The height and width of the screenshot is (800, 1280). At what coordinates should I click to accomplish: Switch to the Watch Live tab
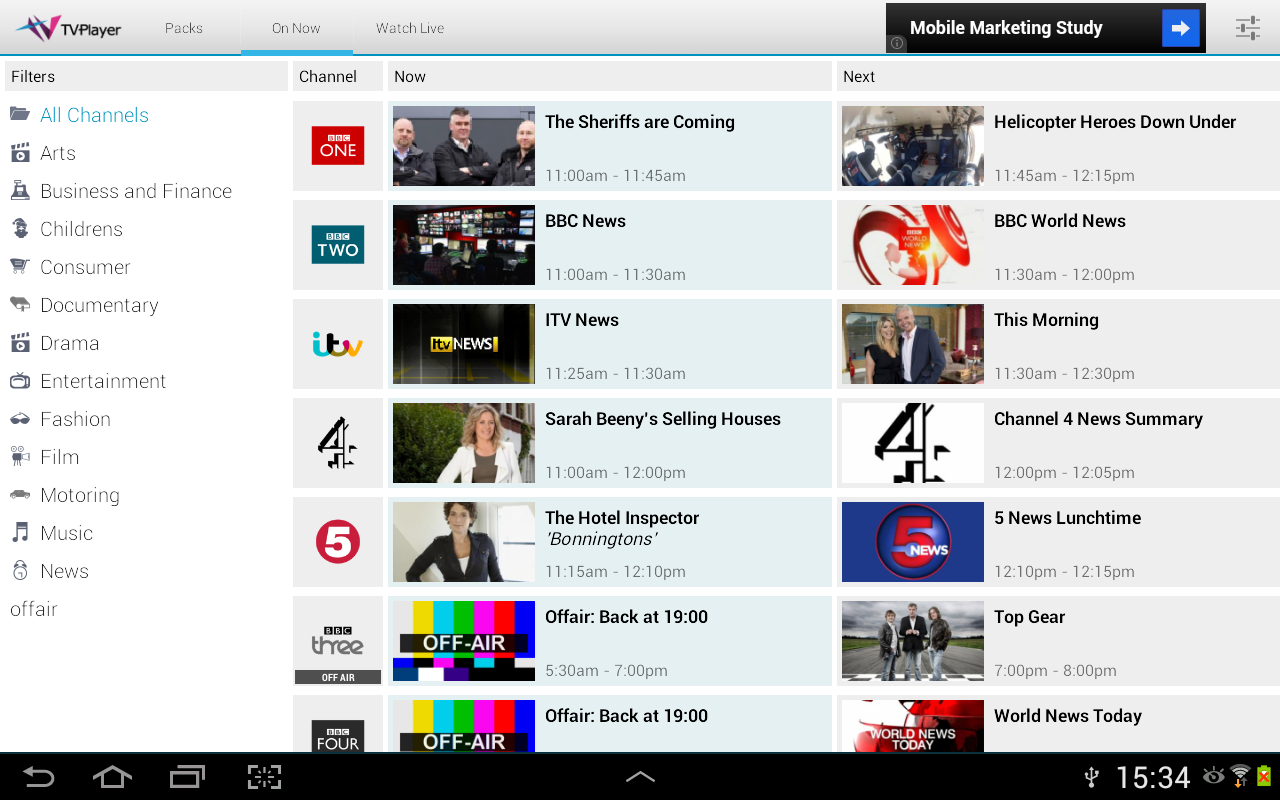409,28
